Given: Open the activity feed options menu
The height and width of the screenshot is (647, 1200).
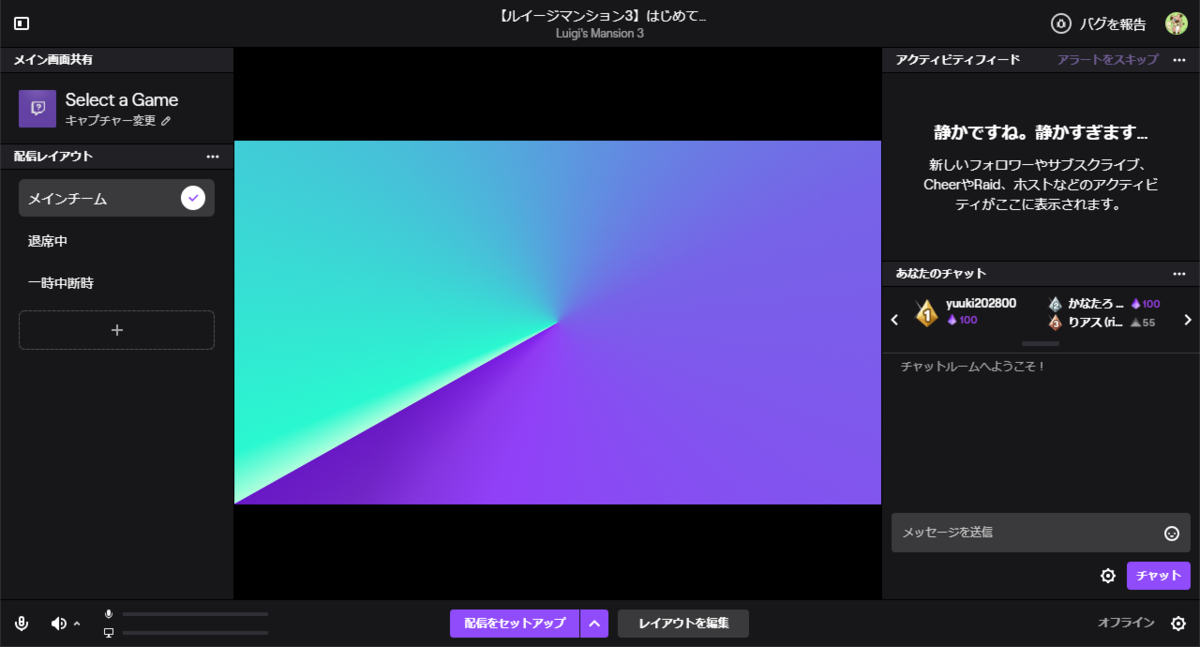Looking at the screenshot, I should (1181, 60).
